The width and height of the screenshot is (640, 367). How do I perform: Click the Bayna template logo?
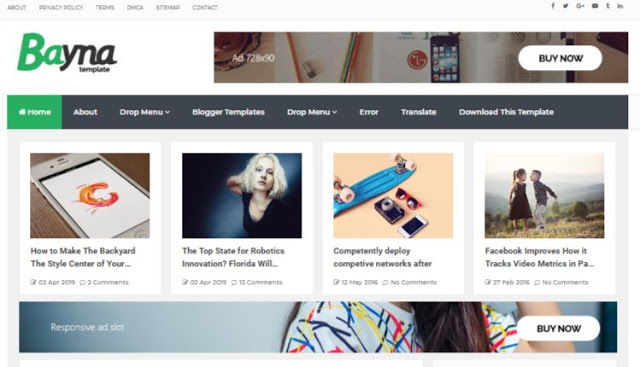(x=67, y=53)
